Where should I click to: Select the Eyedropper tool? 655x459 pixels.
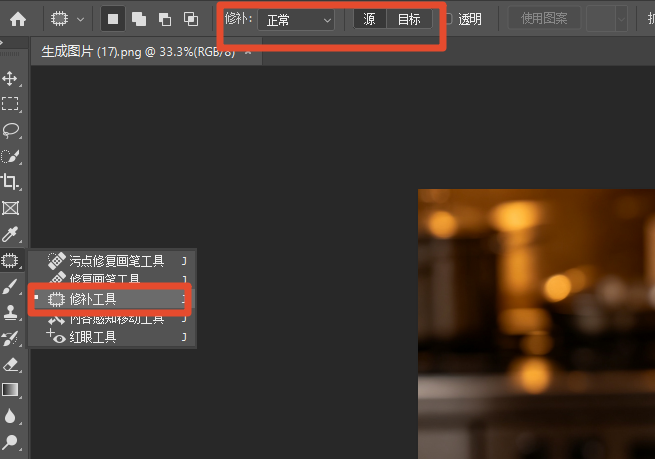(x=10, y=234)
